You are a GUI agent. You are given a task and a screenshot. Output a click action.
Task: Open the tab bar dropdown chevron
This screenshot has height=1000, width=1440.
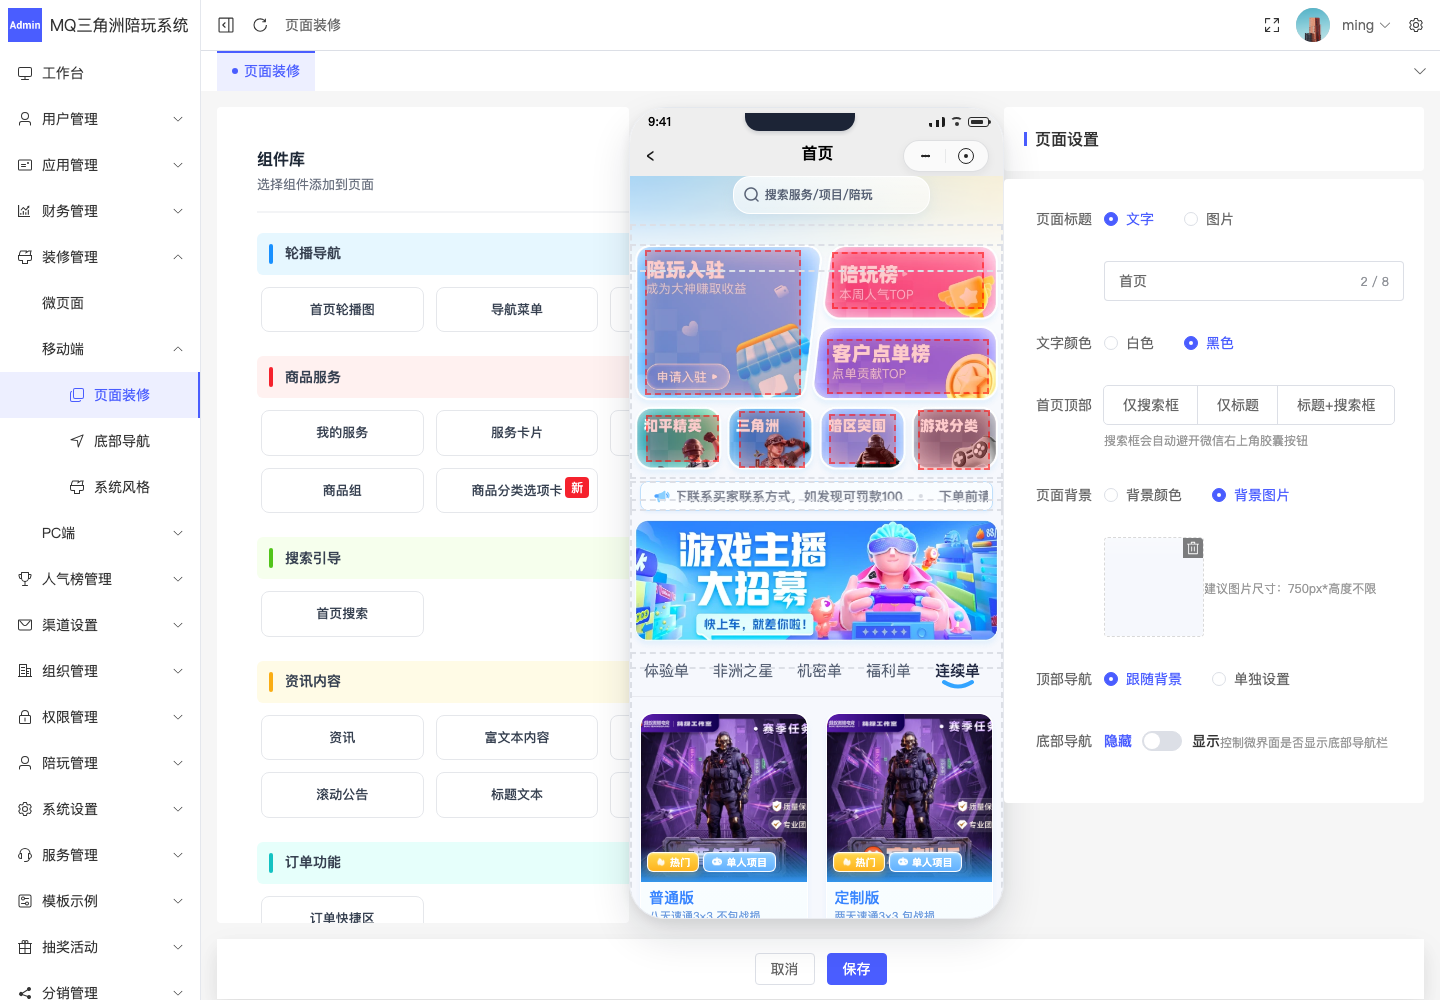click(x=1420, y=71)
